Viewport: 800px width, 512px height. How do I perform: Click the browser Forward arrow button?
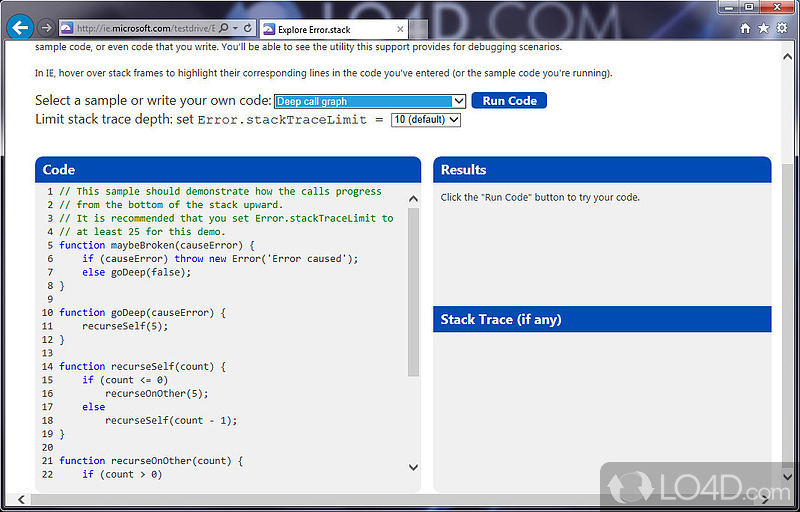click(x=46, y=28)
